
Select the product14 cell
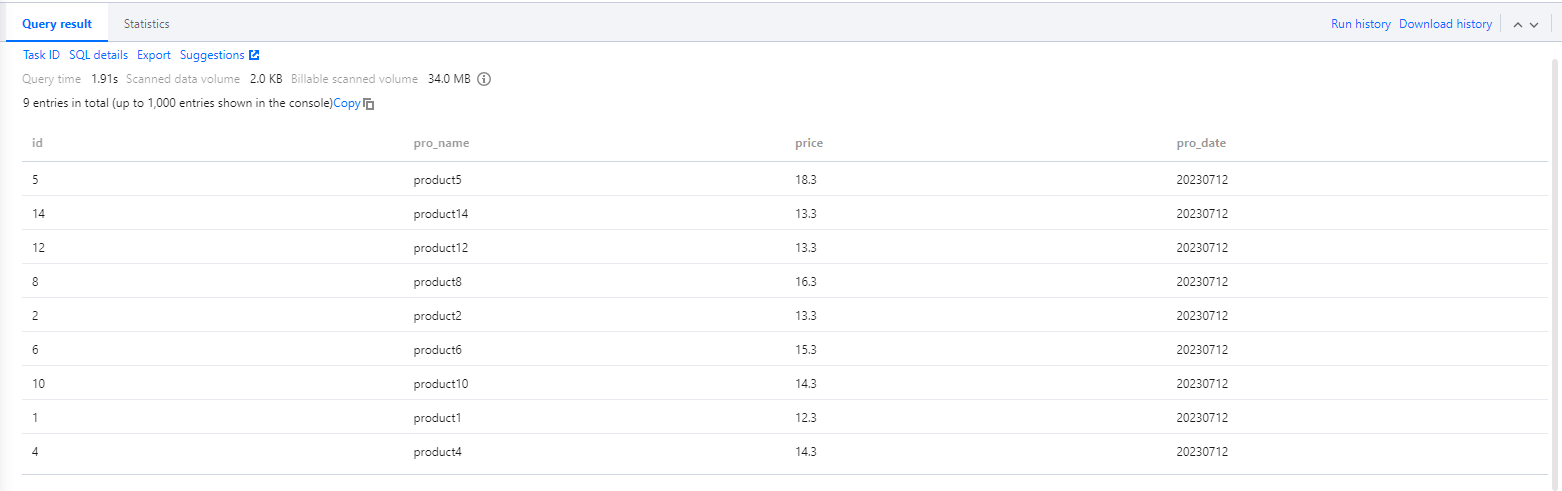click(440, 214)
